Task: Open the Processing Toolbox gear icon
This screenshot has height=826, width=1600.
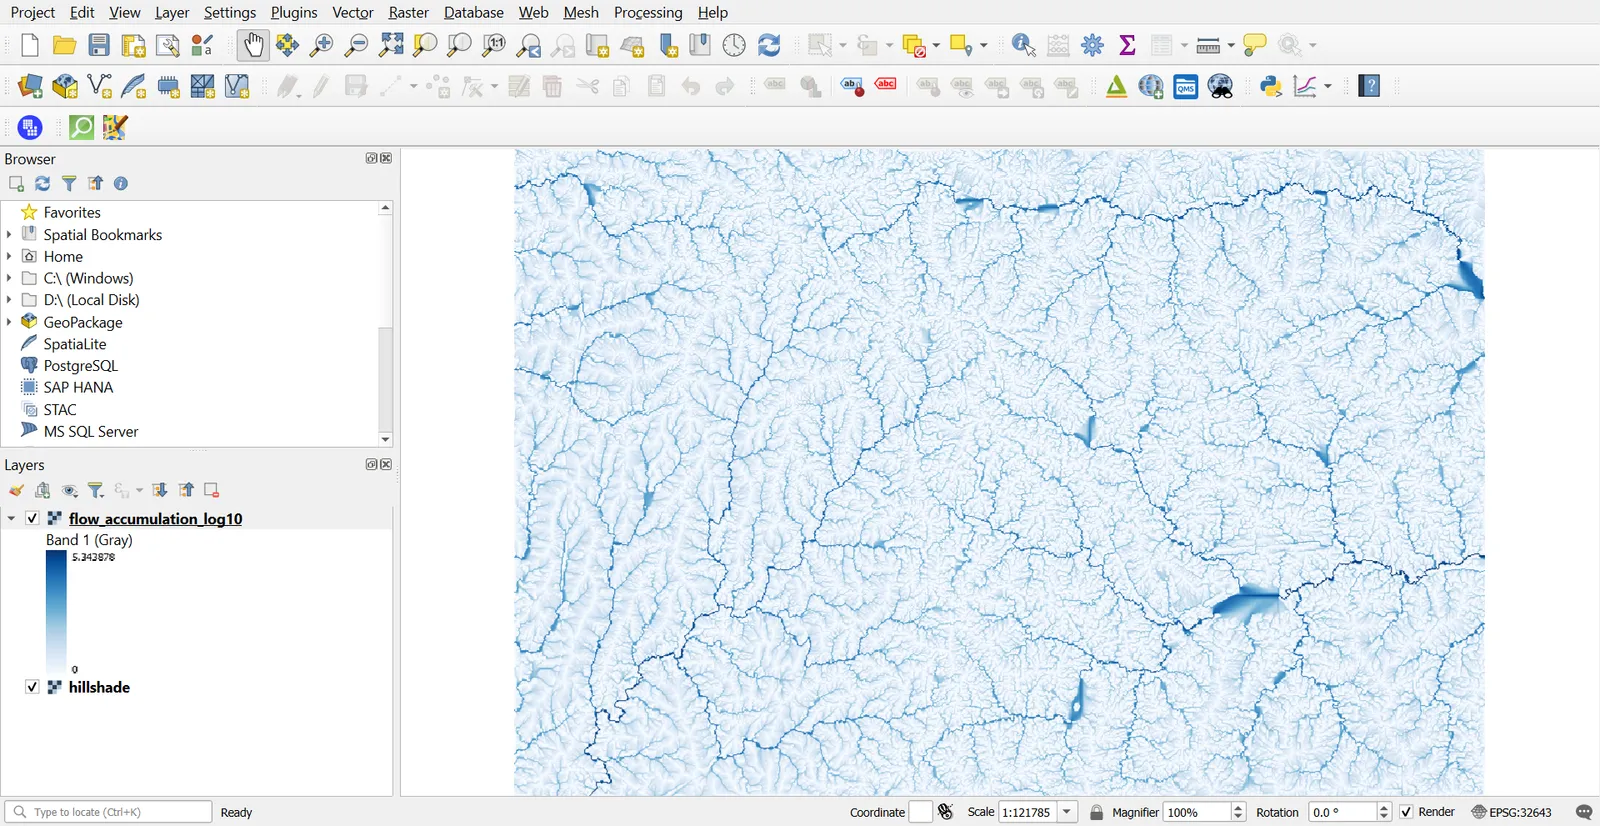Action: [x=1093, y=45]
